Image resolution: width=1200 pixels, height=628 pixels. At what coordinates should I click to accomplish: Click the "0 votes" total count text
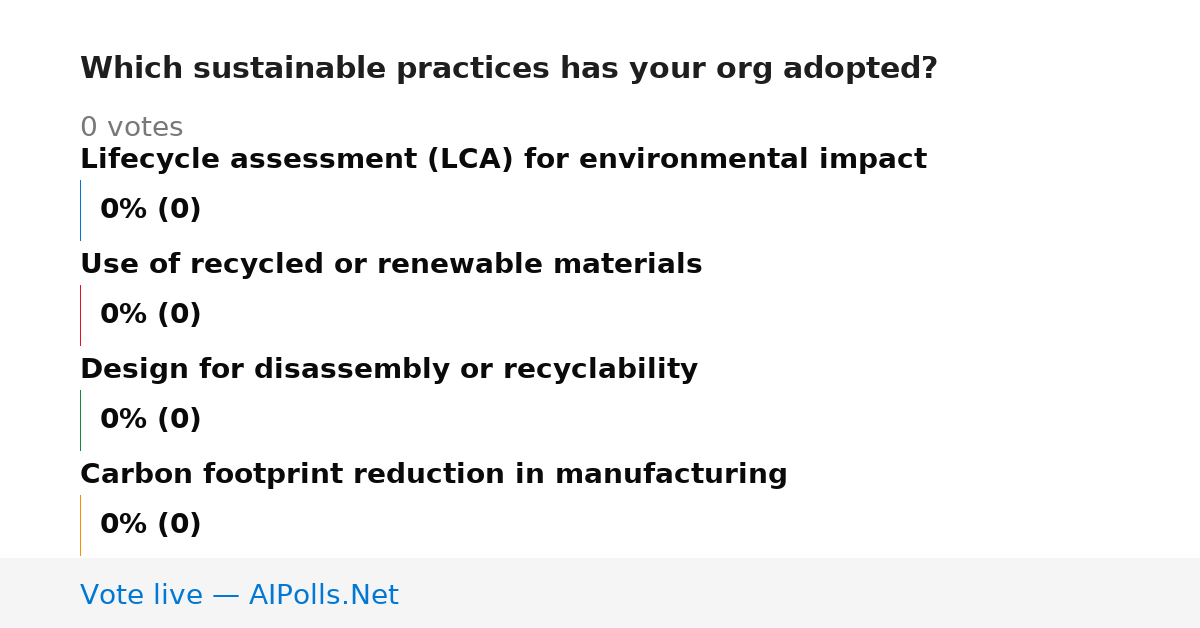coord(131,128)
